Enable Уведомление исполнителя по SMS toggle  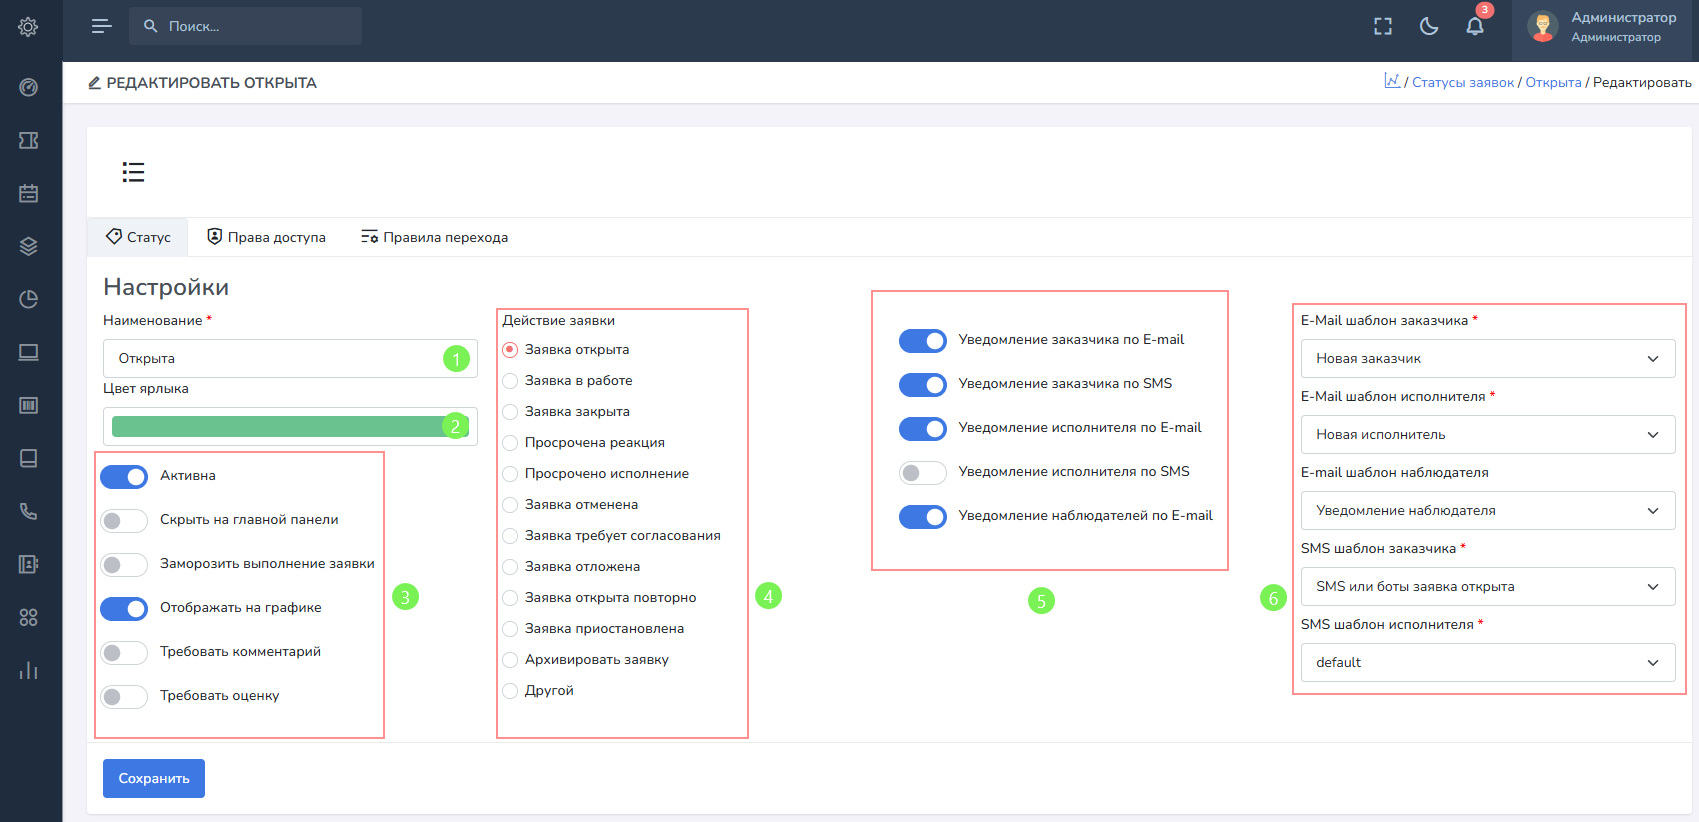(x=922, y=472)
